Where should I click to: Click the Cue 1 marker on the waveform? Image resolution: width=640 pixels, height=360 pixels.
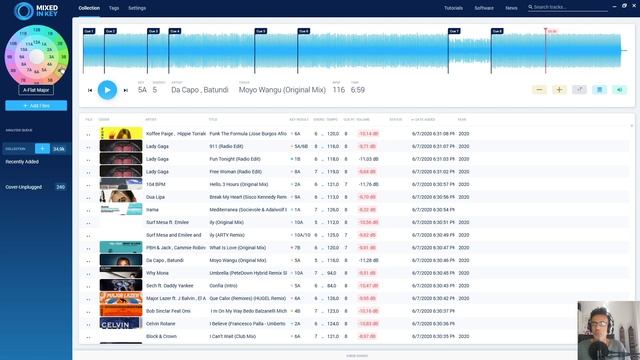[x=89, y=31]
